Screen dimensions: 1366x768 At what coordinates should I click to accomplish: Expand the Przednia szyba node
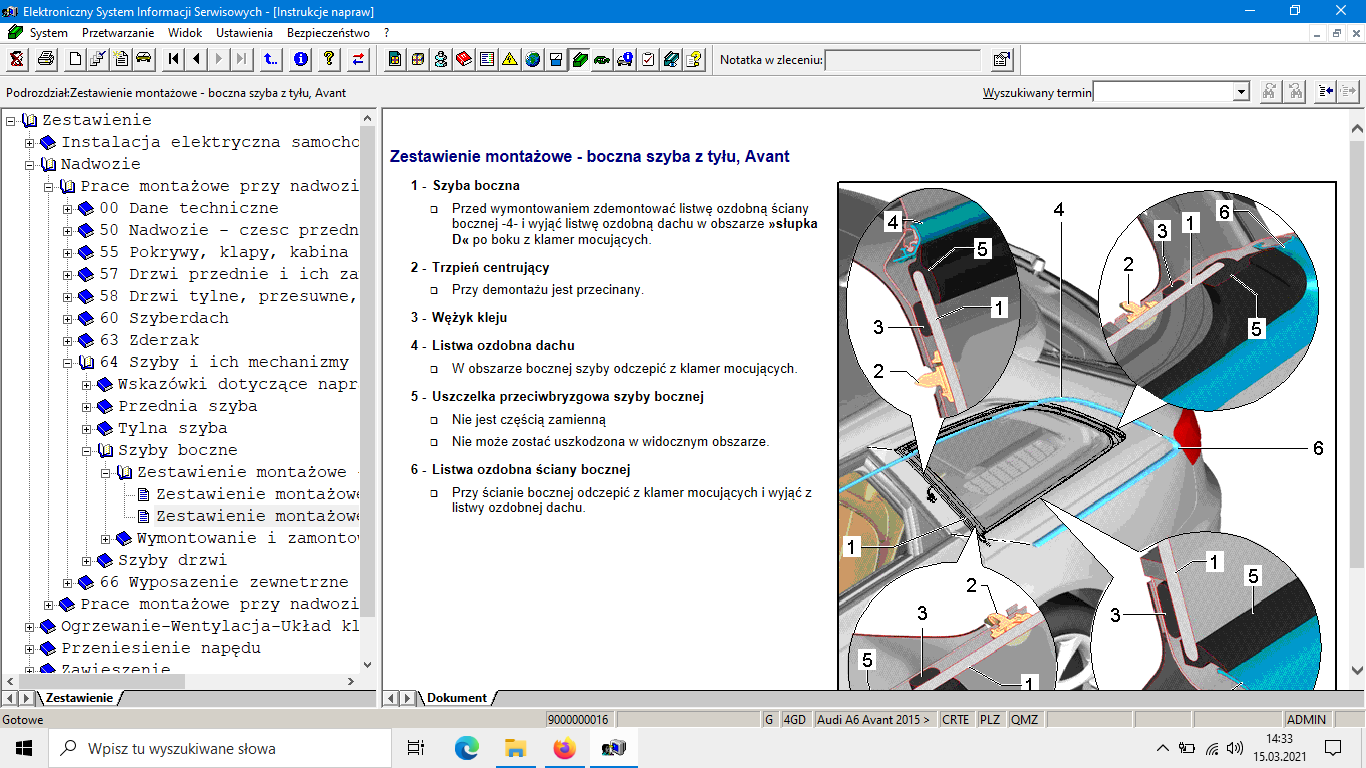pyautogui.click(x=87, y=407)
